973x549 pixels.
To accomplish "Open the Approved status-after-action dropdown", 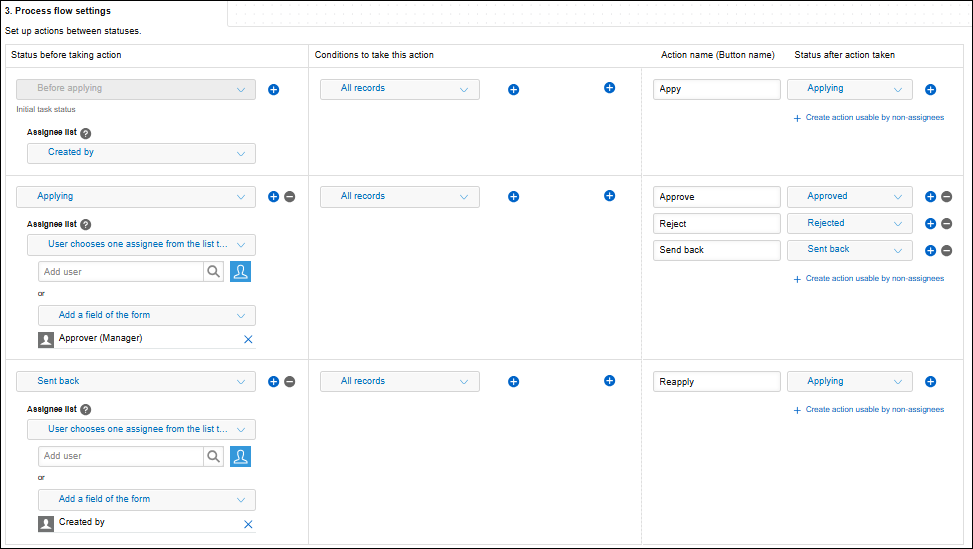I will pyautogui.click(x=849, y=197).
